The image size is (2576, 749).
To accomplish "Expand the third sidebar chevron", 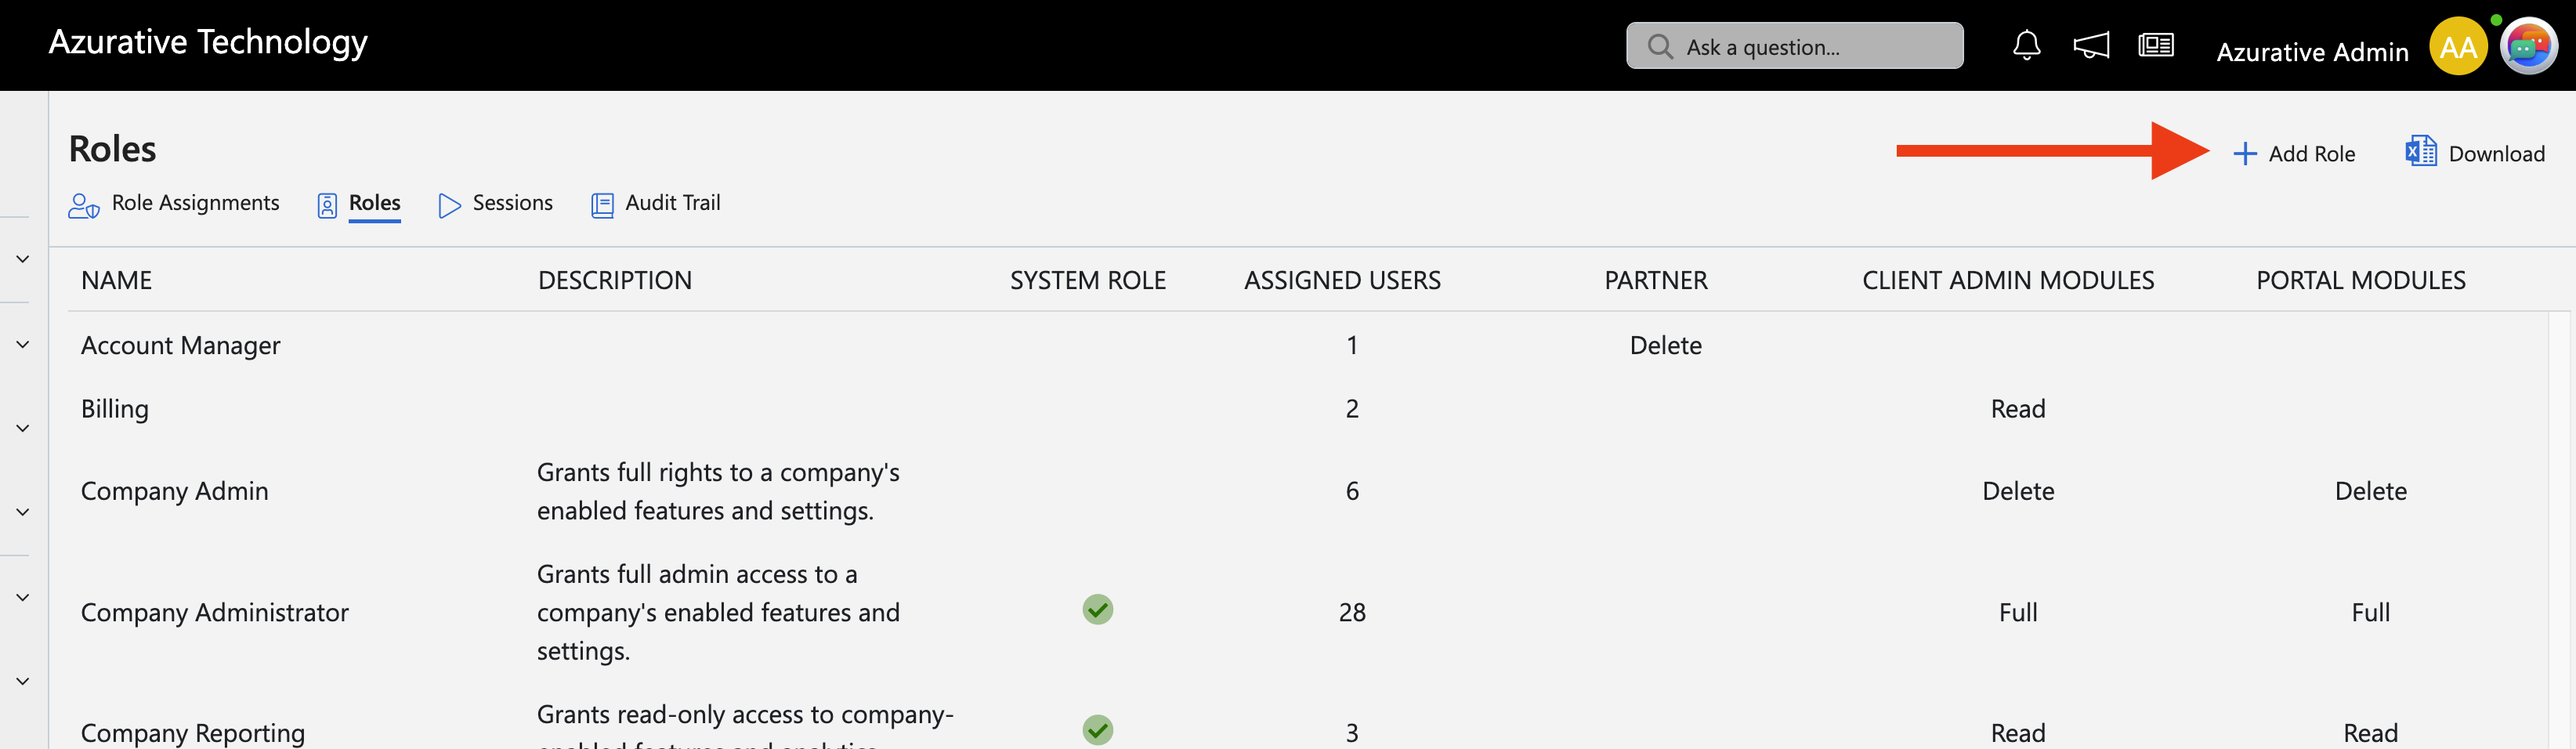I will [x=23, y=428].
